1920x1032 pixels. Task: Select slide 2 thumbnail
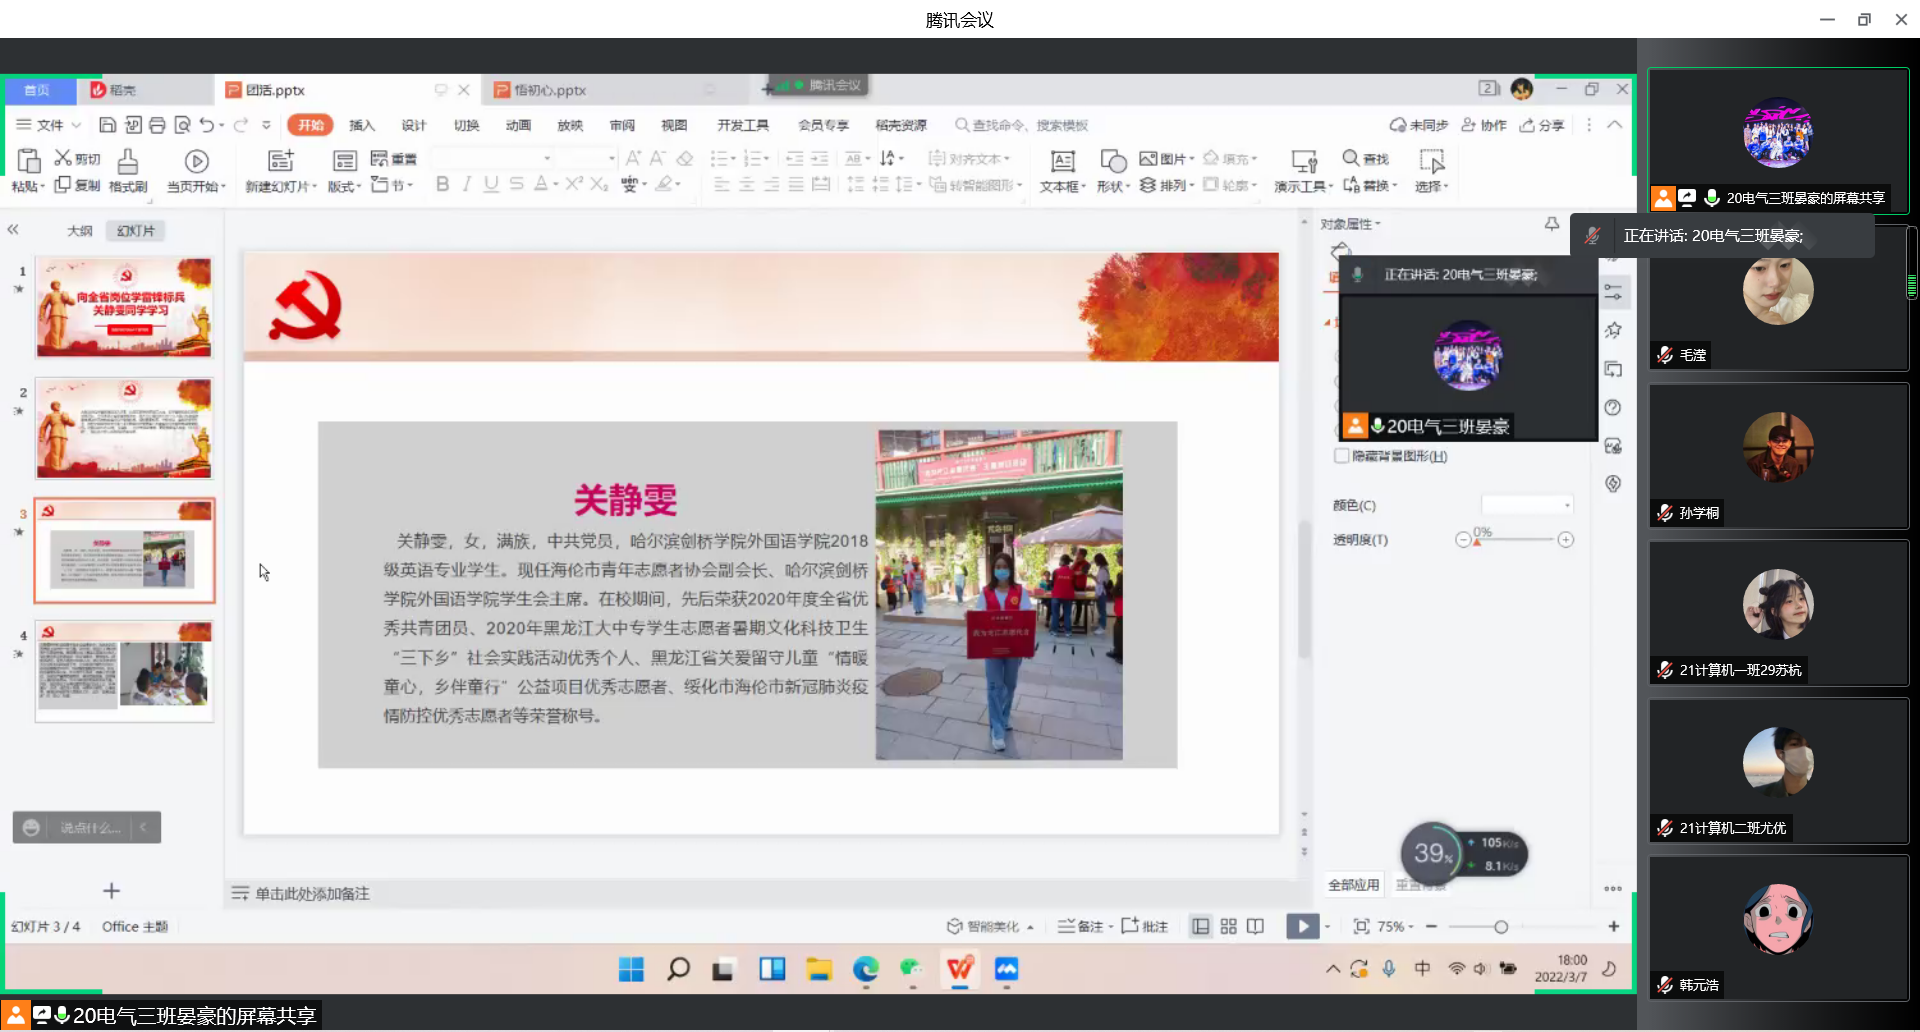click(124, 428)
